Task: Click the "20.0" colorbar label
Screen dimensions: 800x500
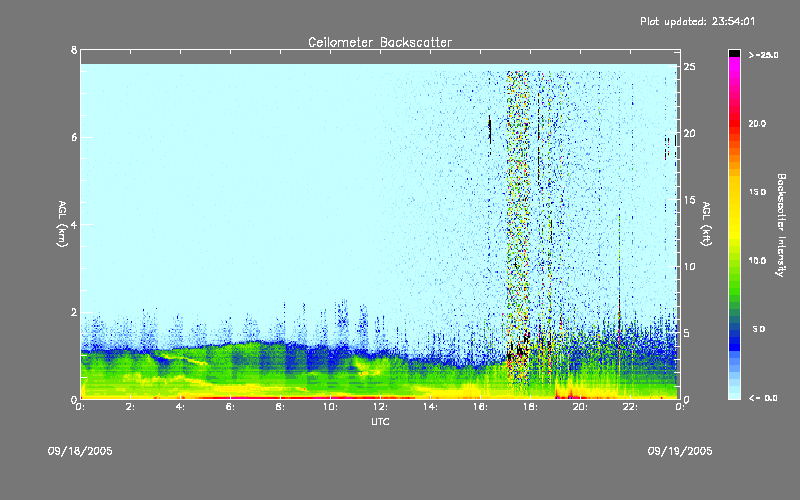Action: [757, 123]
